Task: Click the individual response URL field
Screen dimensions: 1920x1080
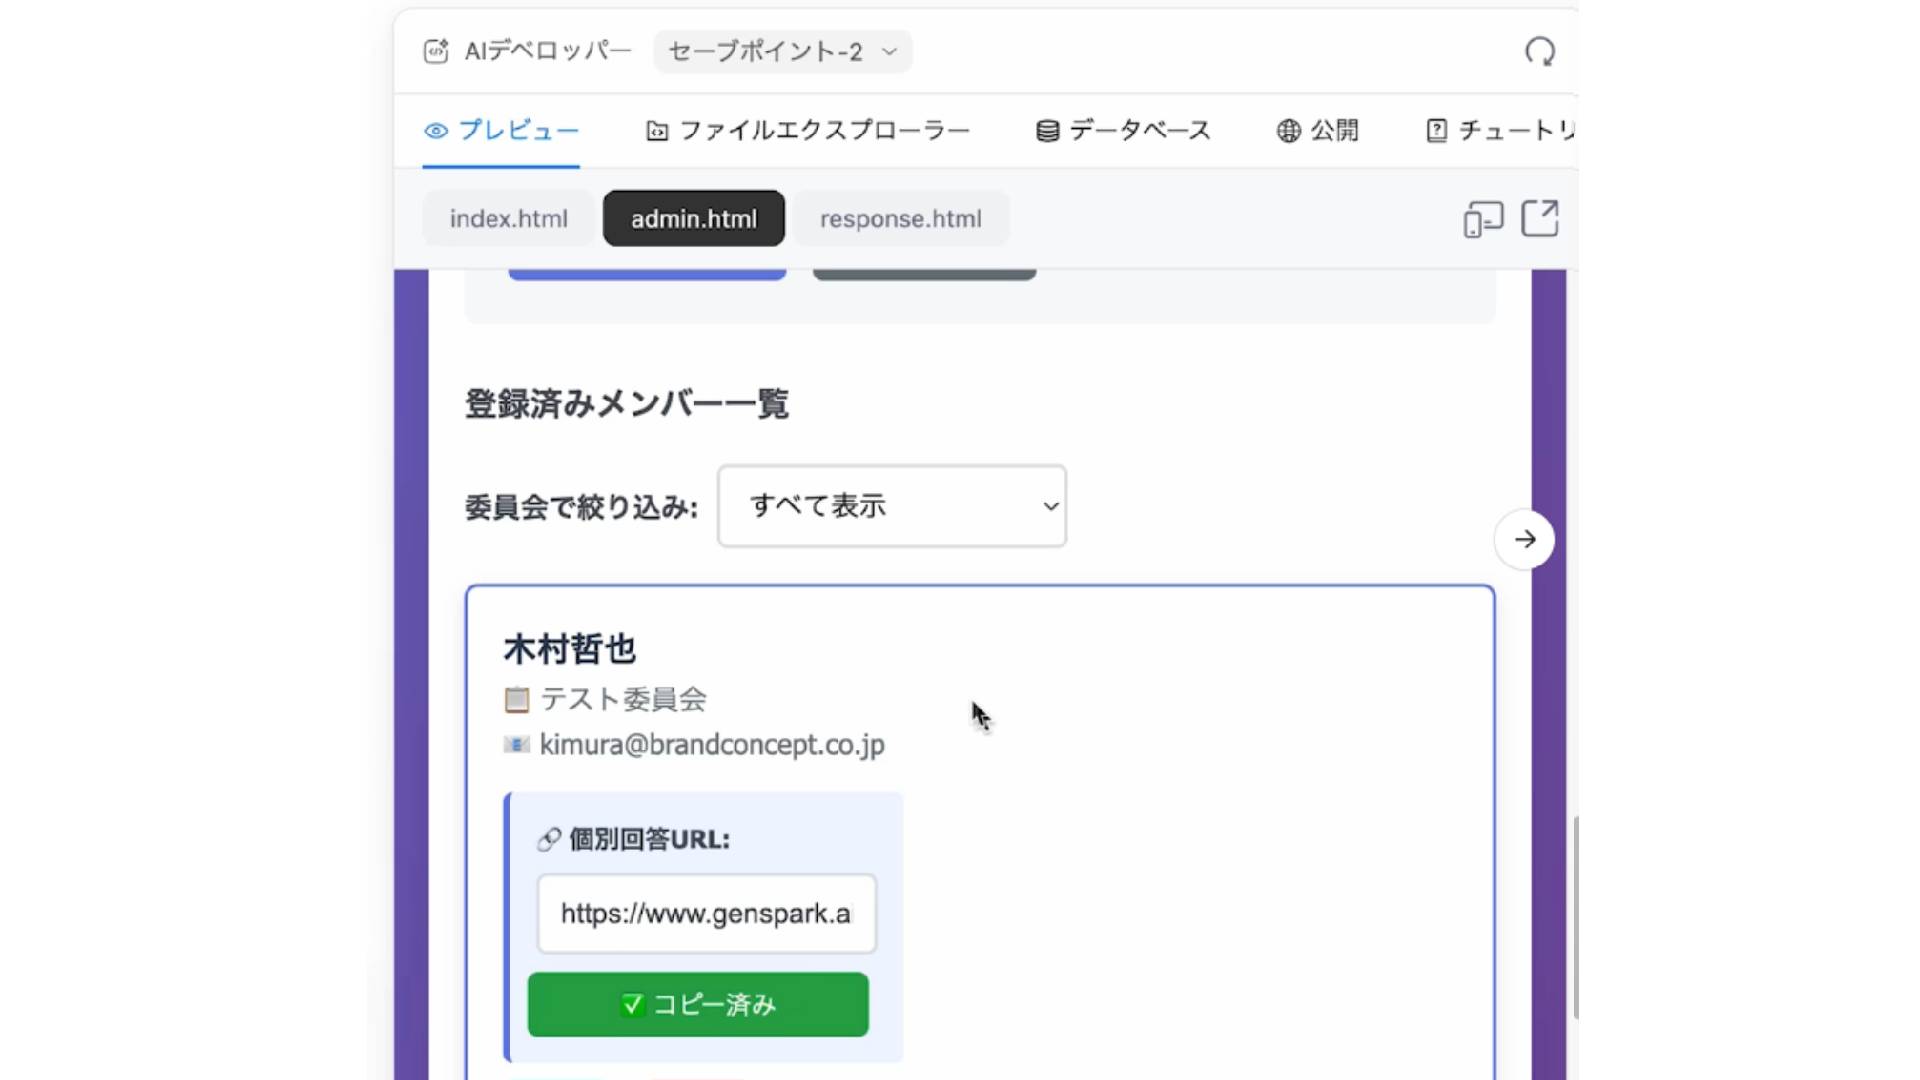Action: pos(706,914)
